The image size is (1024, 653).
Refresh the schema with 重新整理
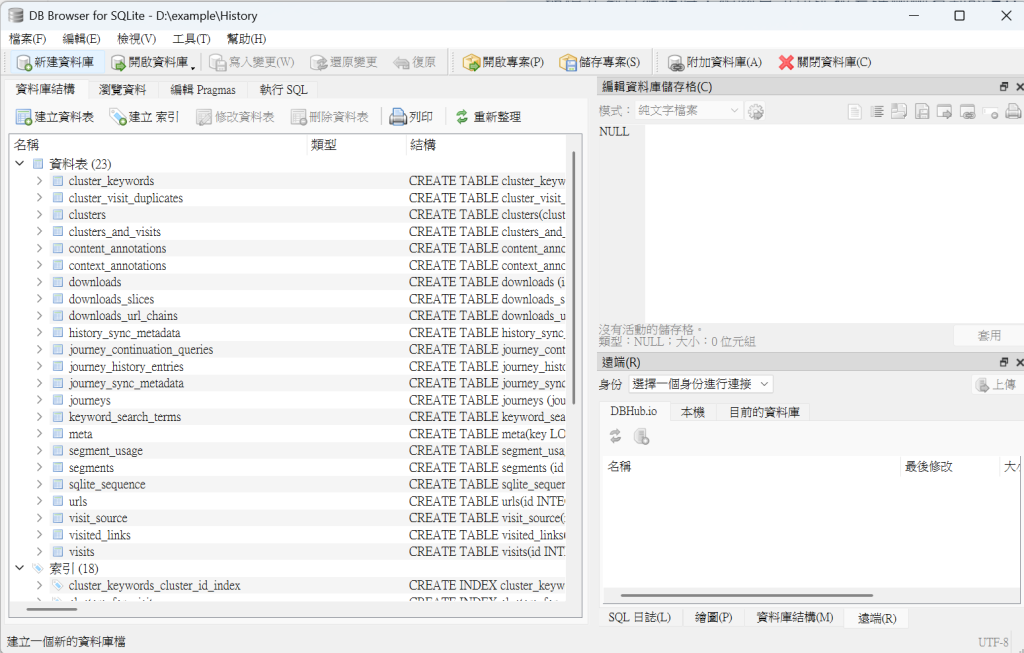488,117
